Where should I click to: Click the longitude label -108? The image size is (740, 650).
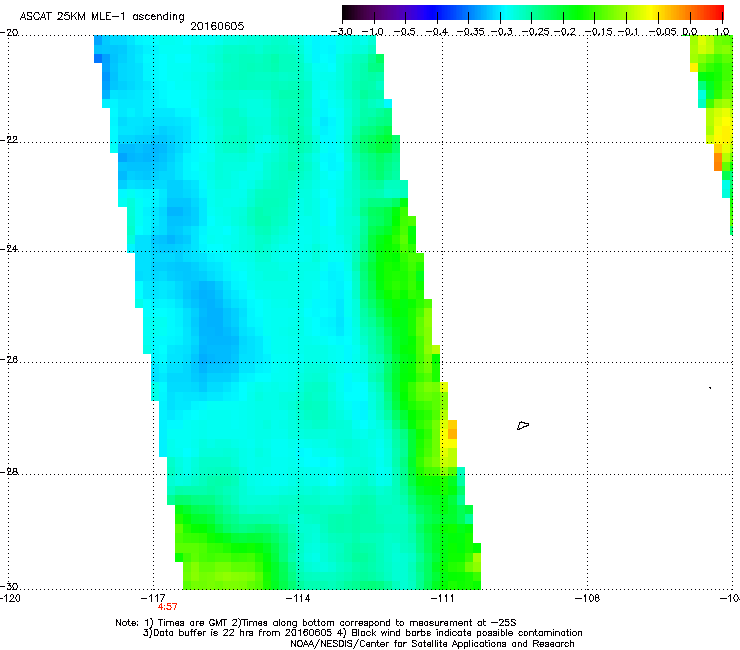588,598
